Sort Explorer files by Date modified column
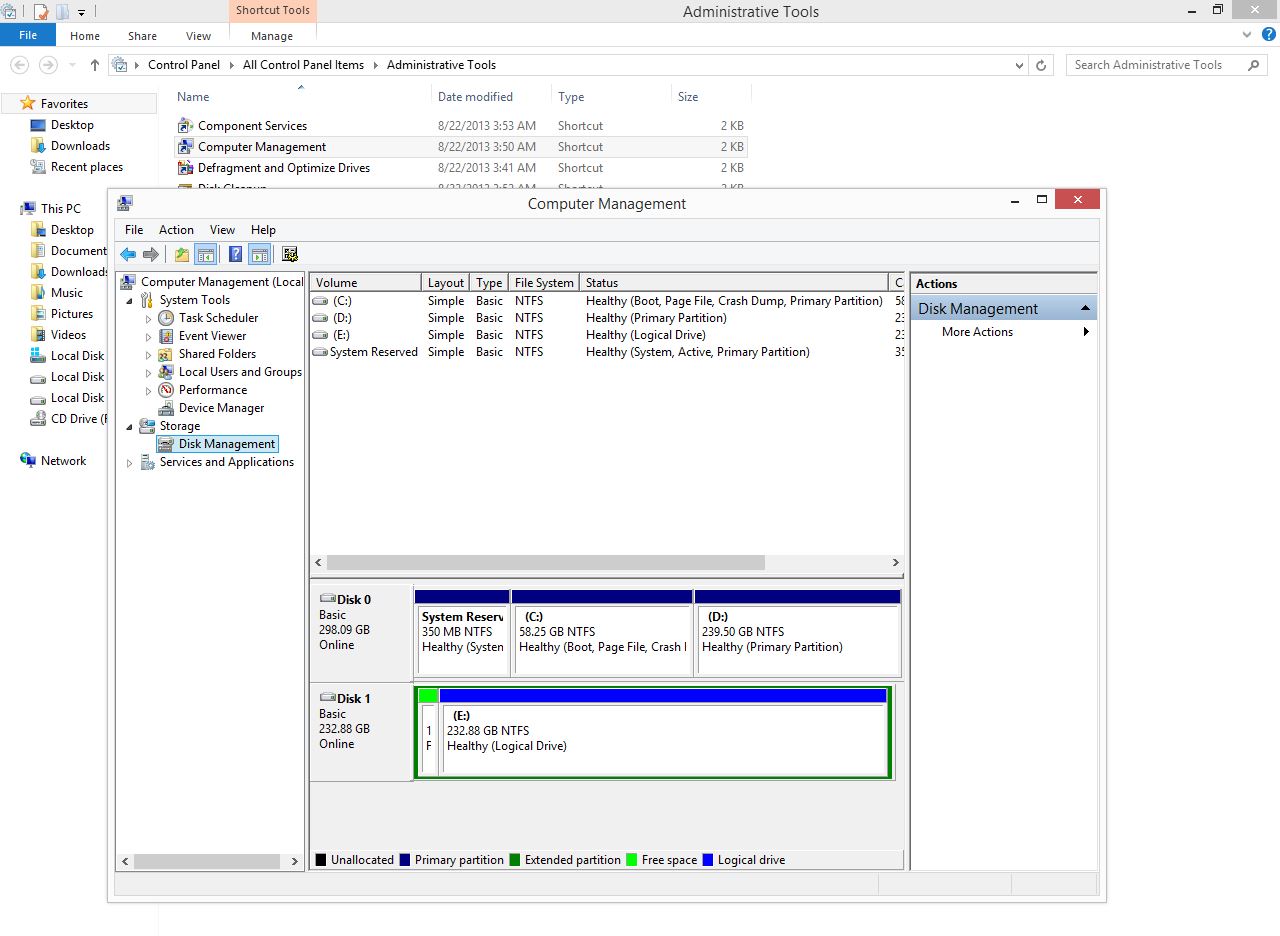Image resolution: width=1280 pixels, height=936 pixels. click(475, 97)
